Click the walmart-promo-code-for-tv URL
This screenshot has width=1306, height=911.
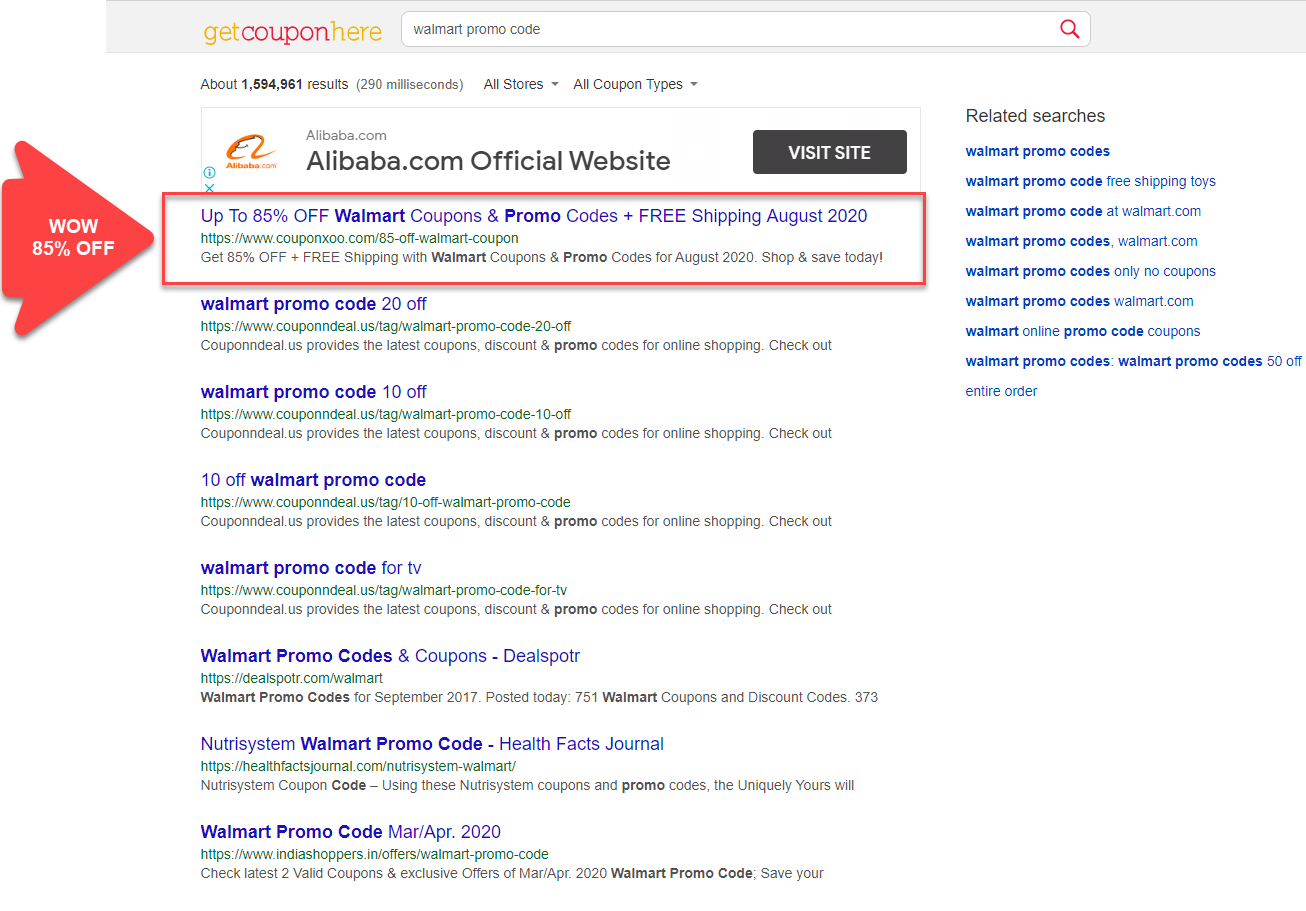pos(384,590)
